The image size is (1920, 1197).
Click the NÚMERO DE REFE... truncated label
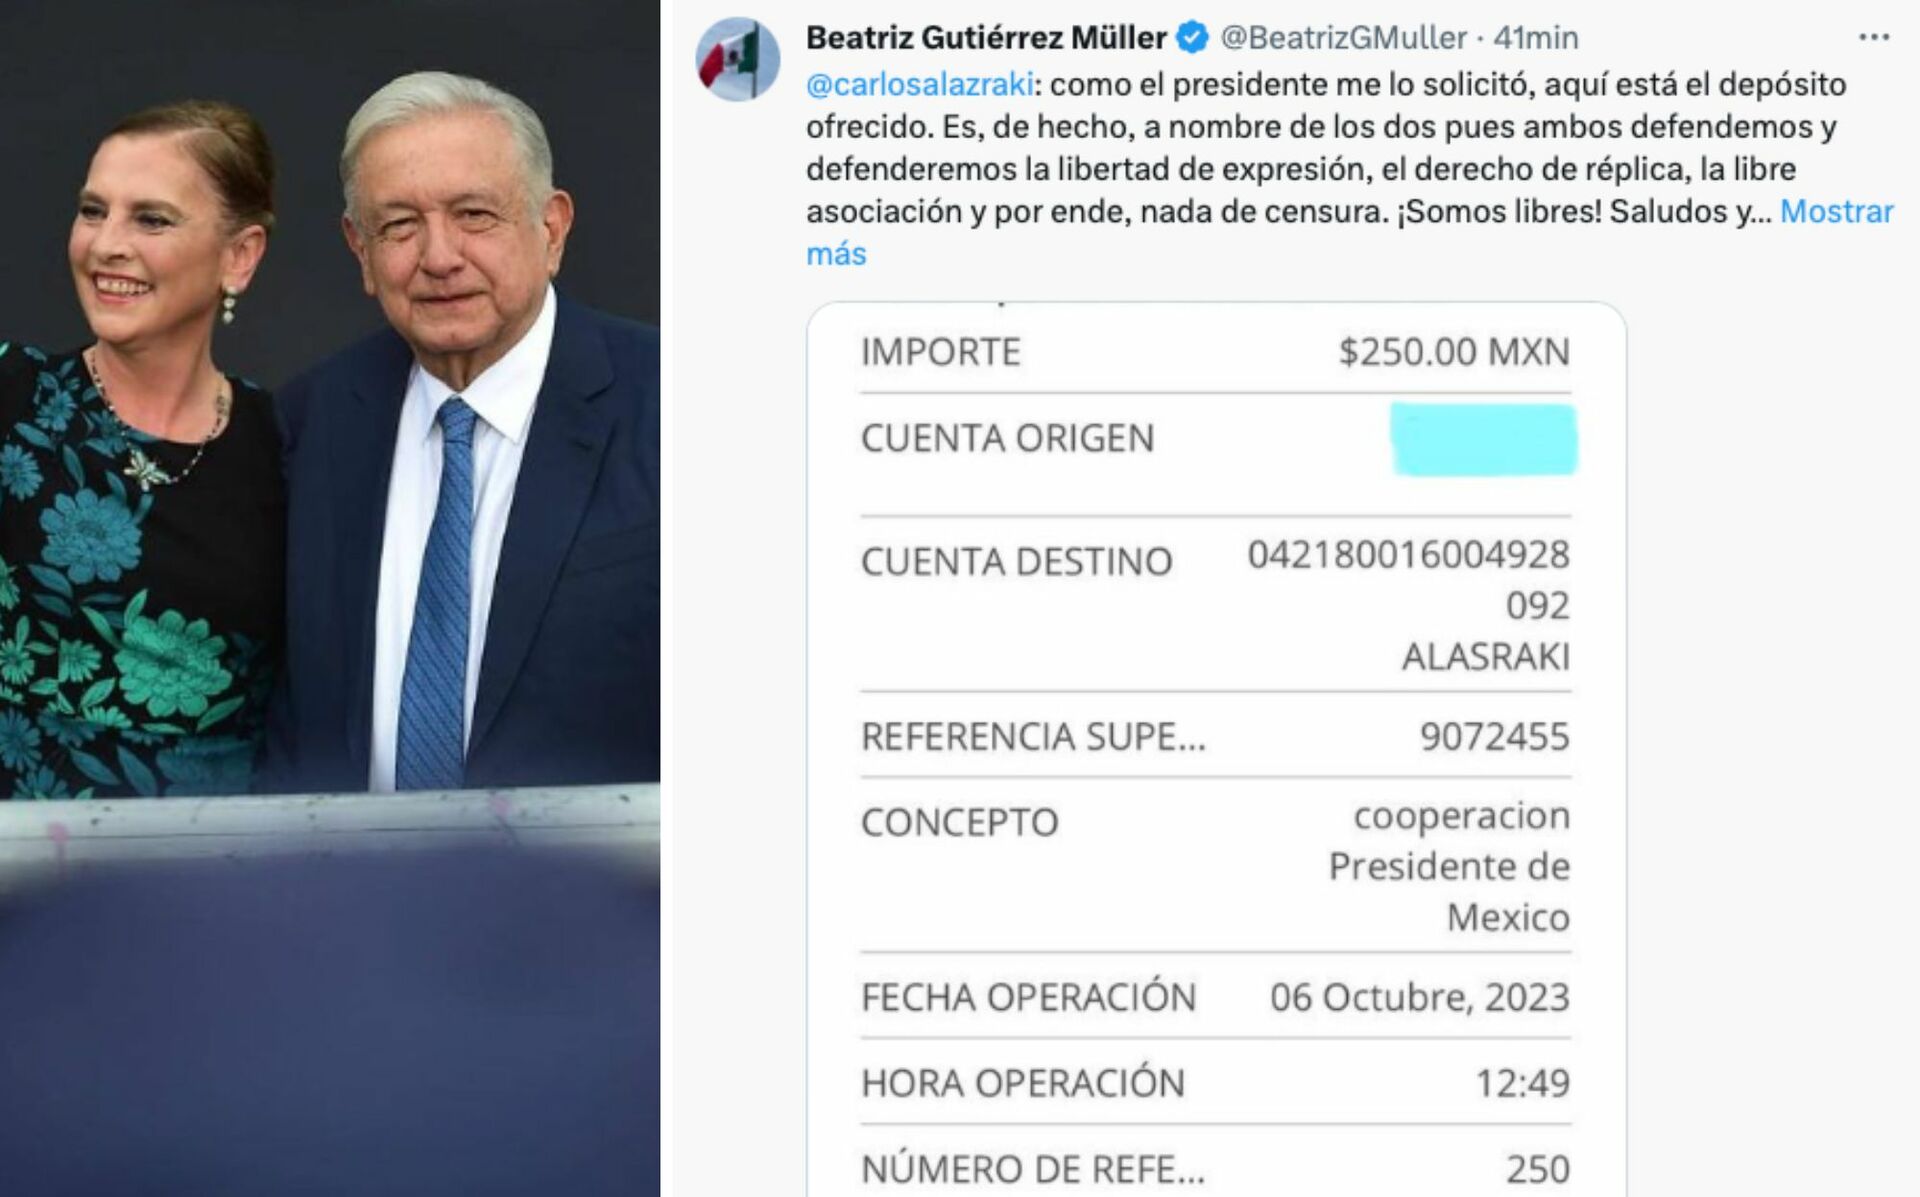1033,1169
